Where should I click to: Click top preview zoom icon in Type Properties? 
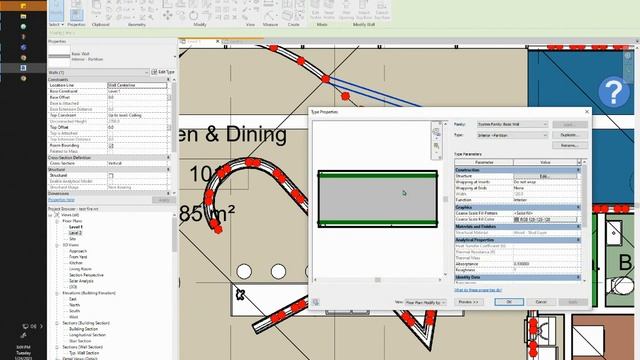[x=436, y=131]
